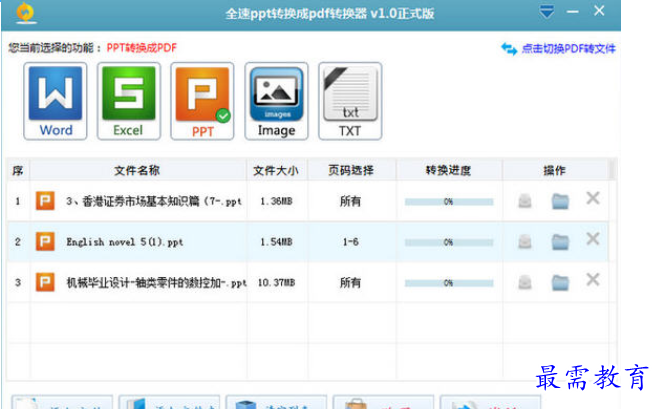The height and width of the screenshot is (409, 657).
Task: Click PPT file icon in row 1
Action: click(45, 201)
